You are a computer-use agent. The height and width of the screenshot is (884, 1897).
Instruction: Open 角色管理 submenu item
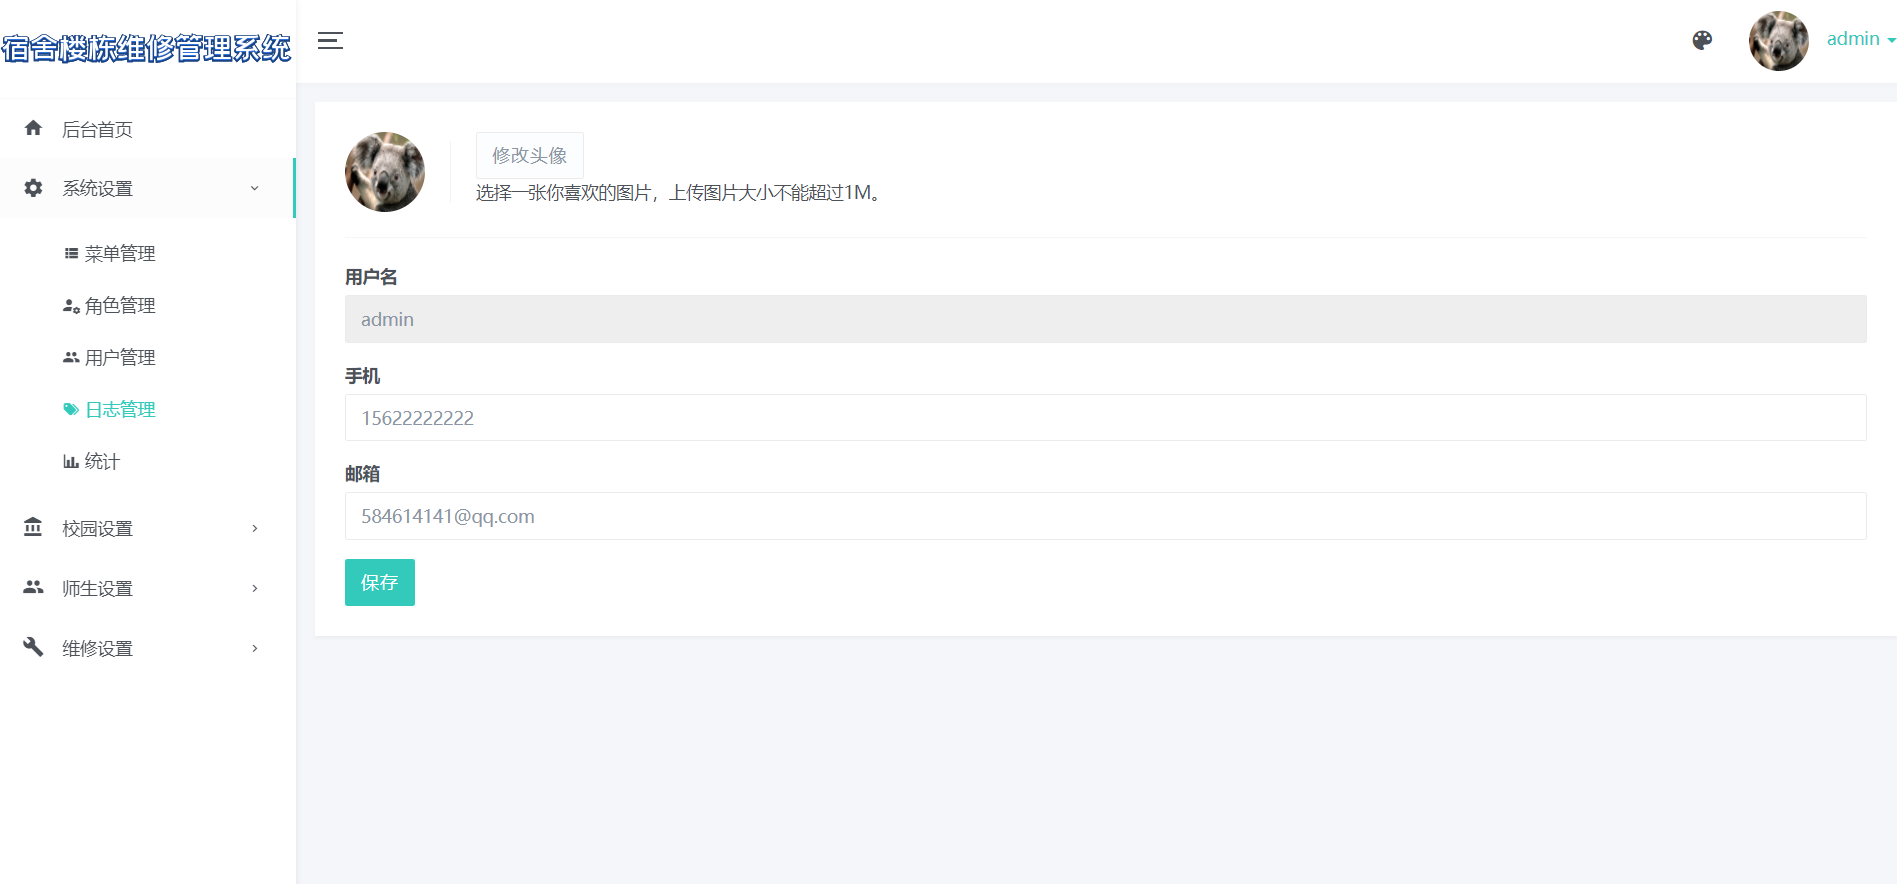120,306
